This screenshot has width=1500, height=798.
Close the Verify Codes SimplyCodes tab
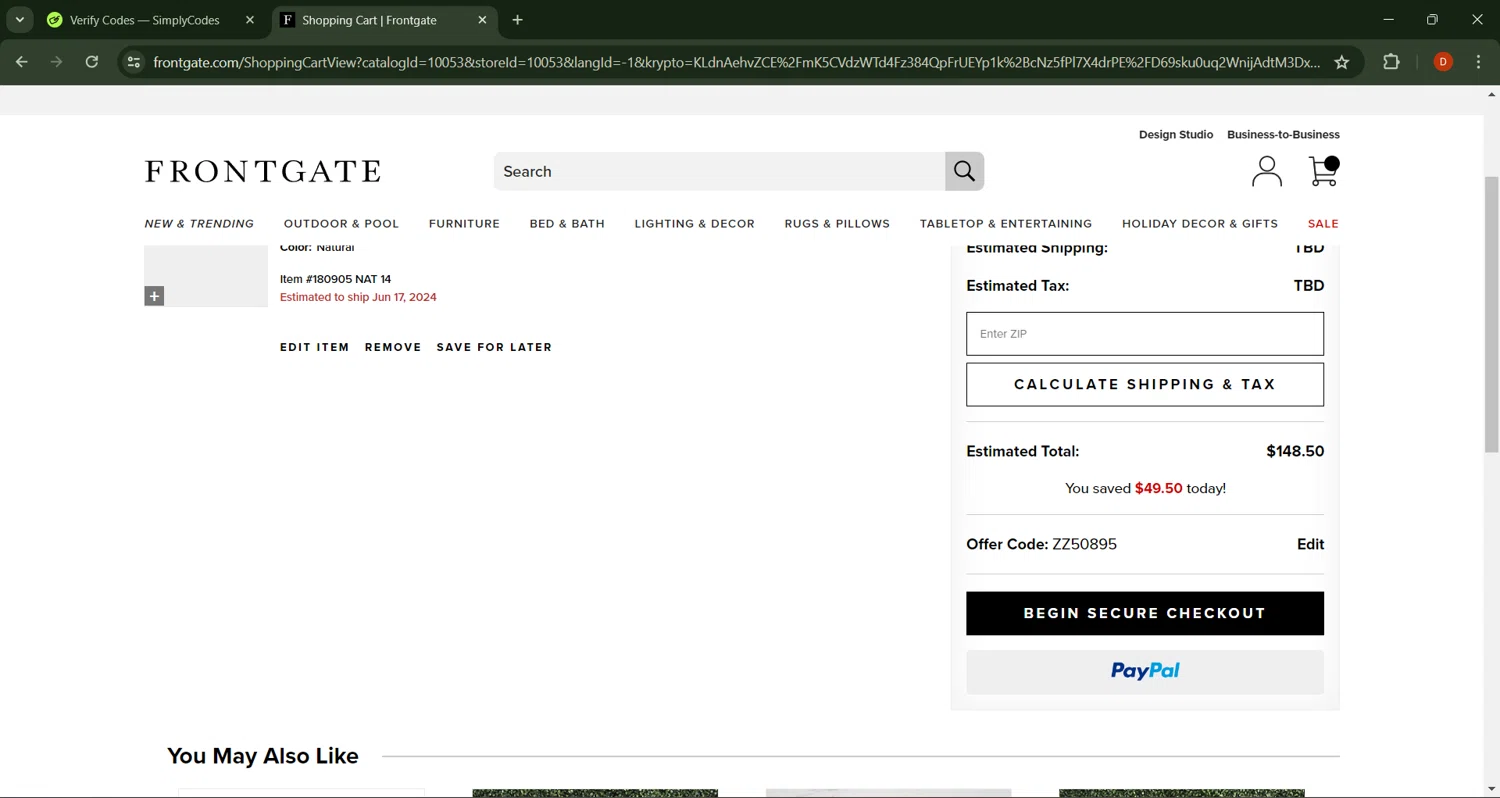(x=250, y=20)
